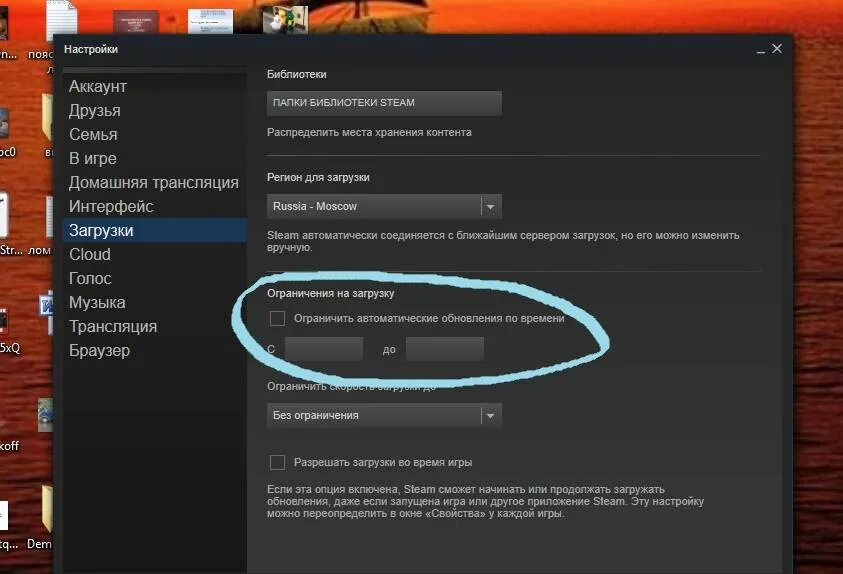The image size is (843, 574).
Task: Click the download region dropdown arrow
Action: [490, 206]
